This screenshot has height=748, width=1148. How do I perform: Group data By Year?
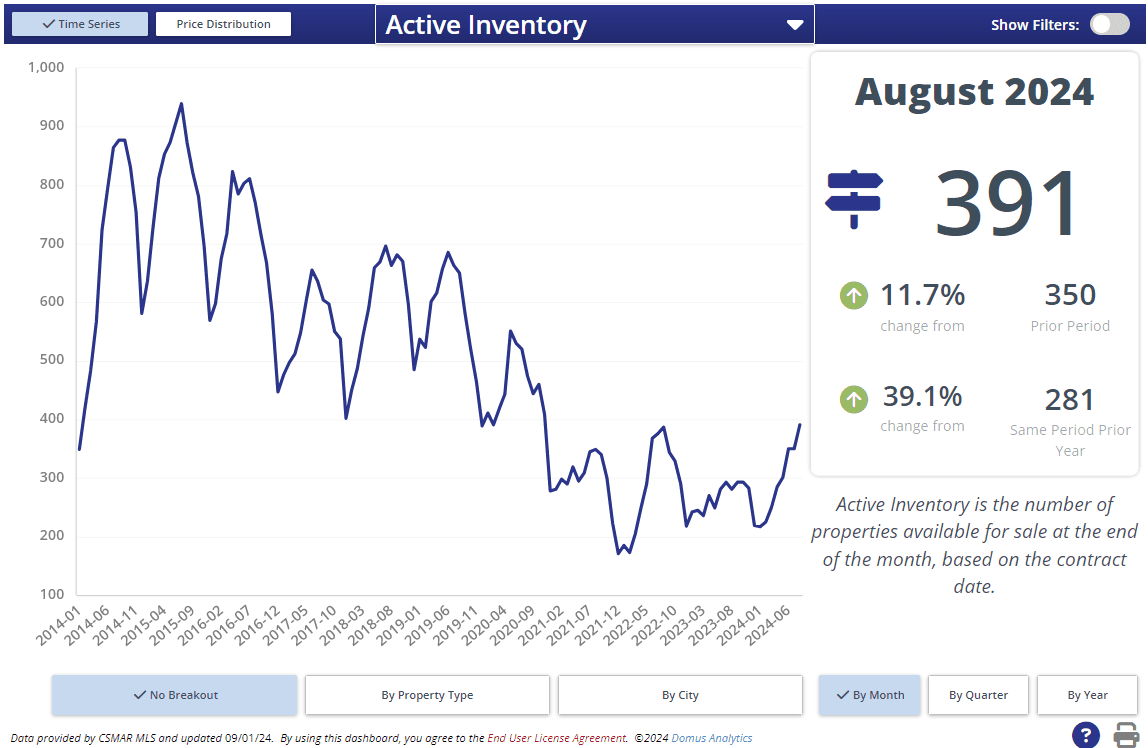[1087, 695]
